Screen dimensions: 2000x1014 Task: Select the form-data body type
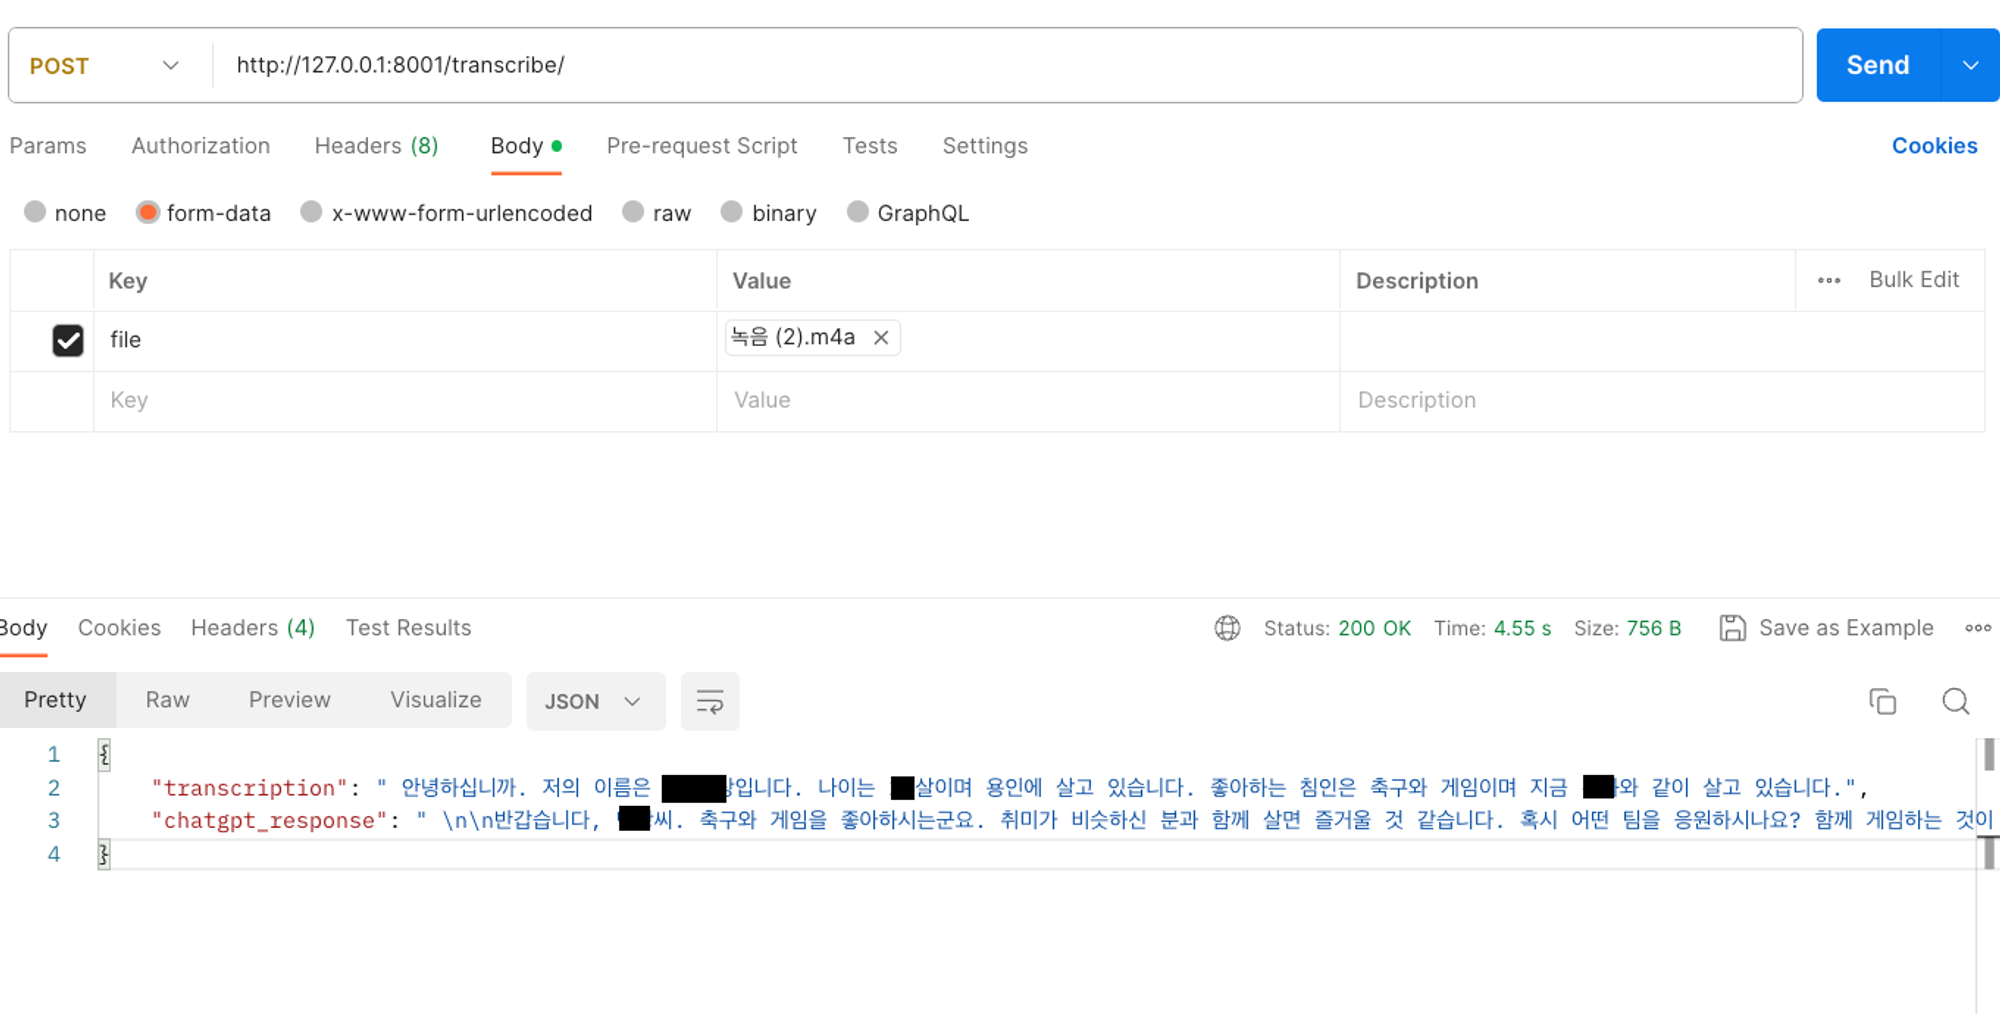pos(148,212)
